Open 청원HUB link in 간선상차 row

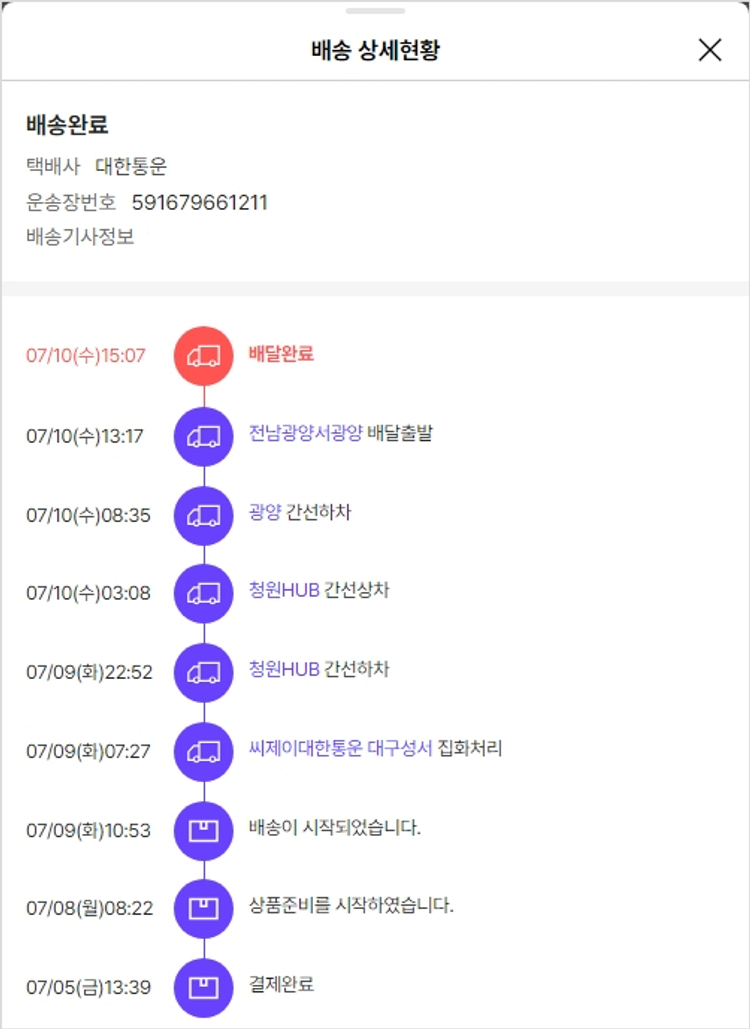click(284, 591)
